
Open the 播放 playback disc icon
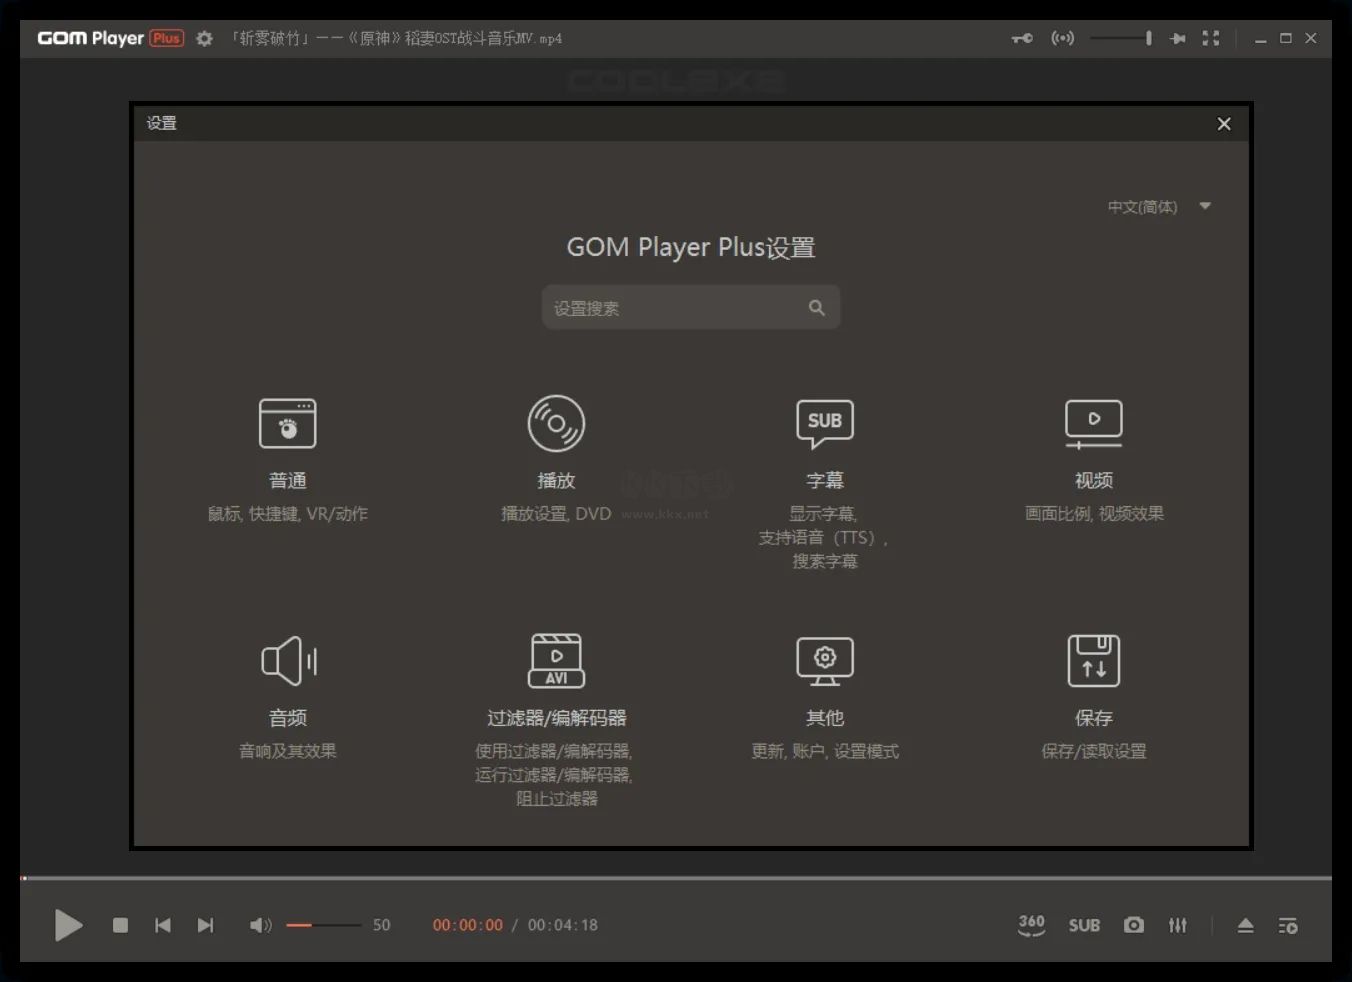tap(556, 423)
